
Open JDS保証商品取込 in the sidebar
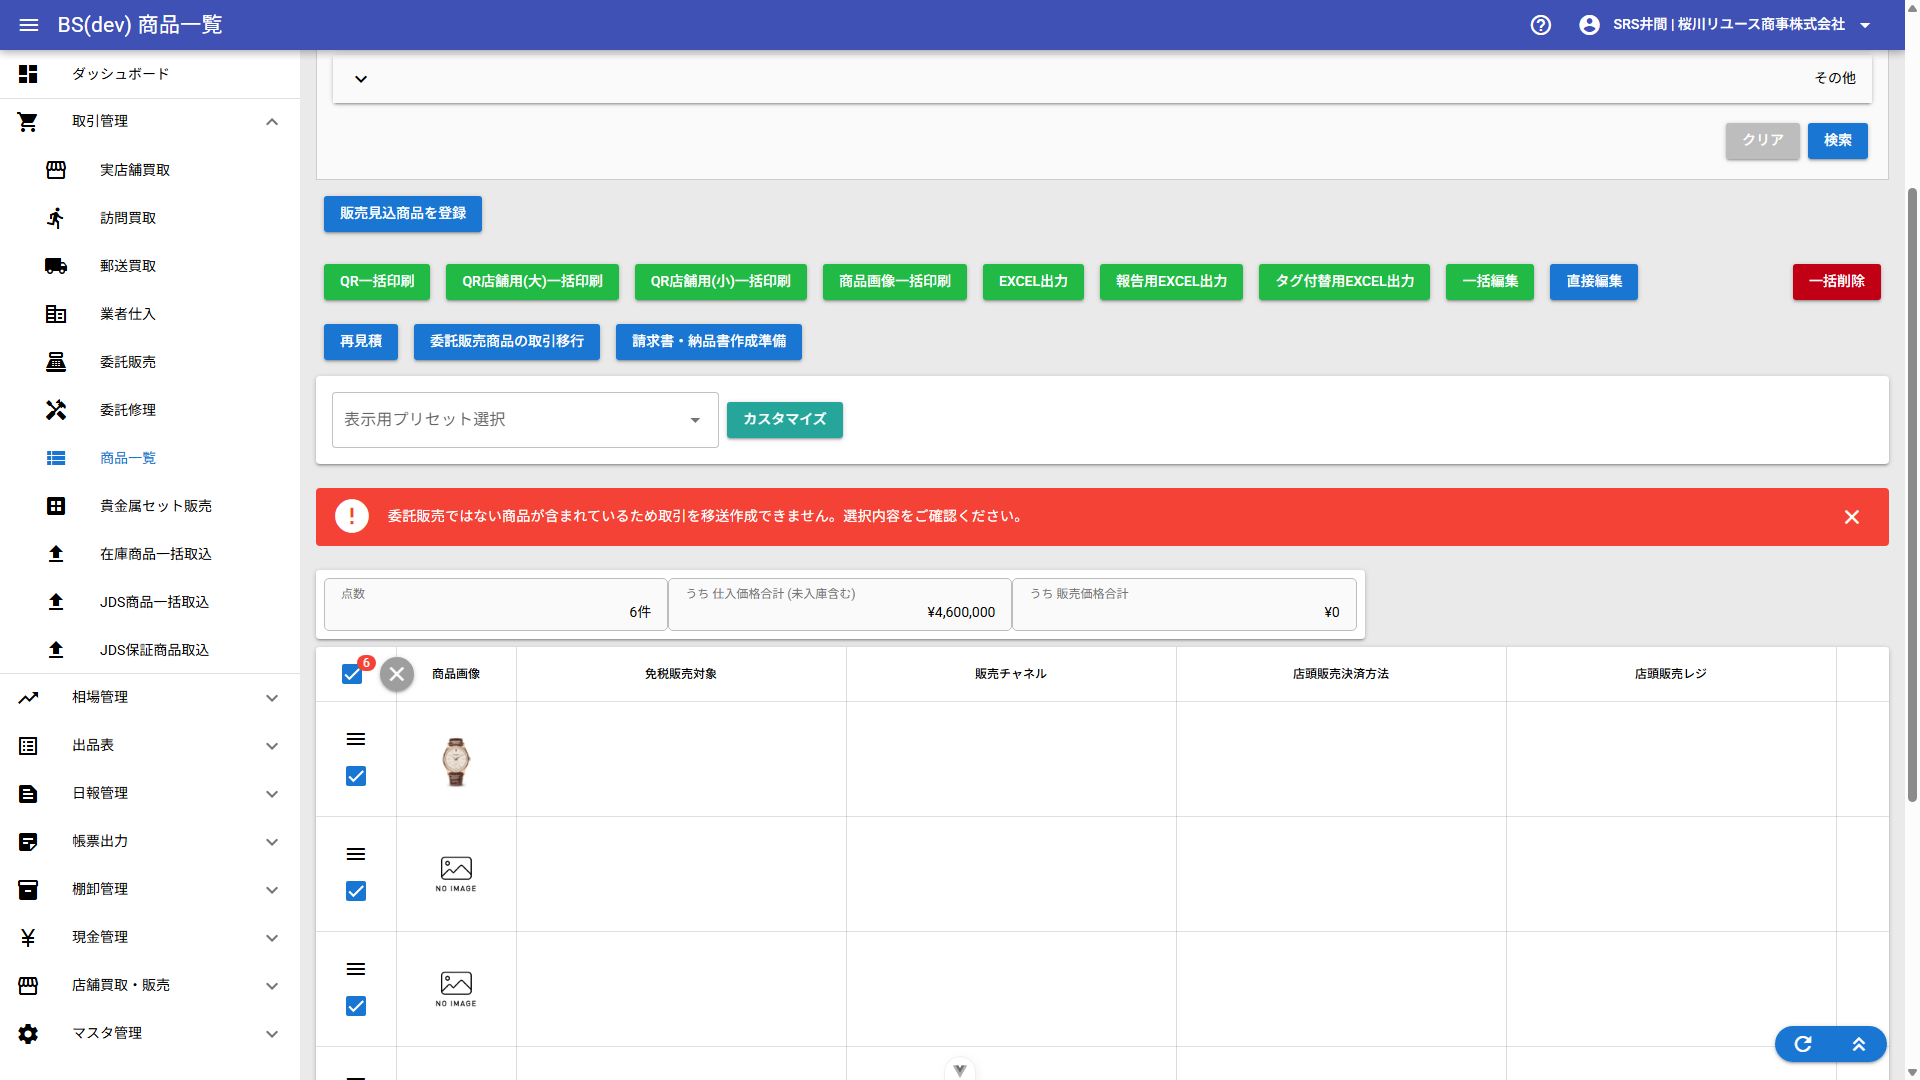[150, 650]
